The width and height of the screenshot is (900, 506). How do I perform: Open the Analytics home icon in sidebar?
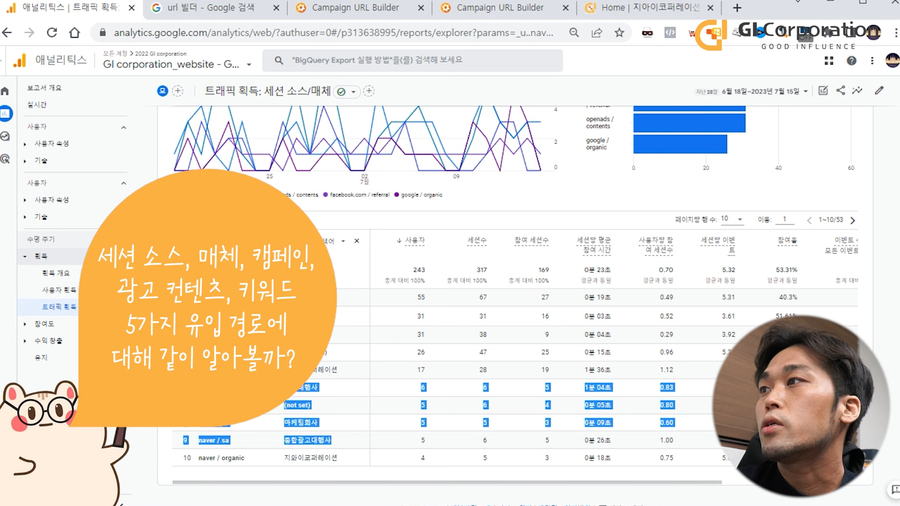[x=5, y=91]
